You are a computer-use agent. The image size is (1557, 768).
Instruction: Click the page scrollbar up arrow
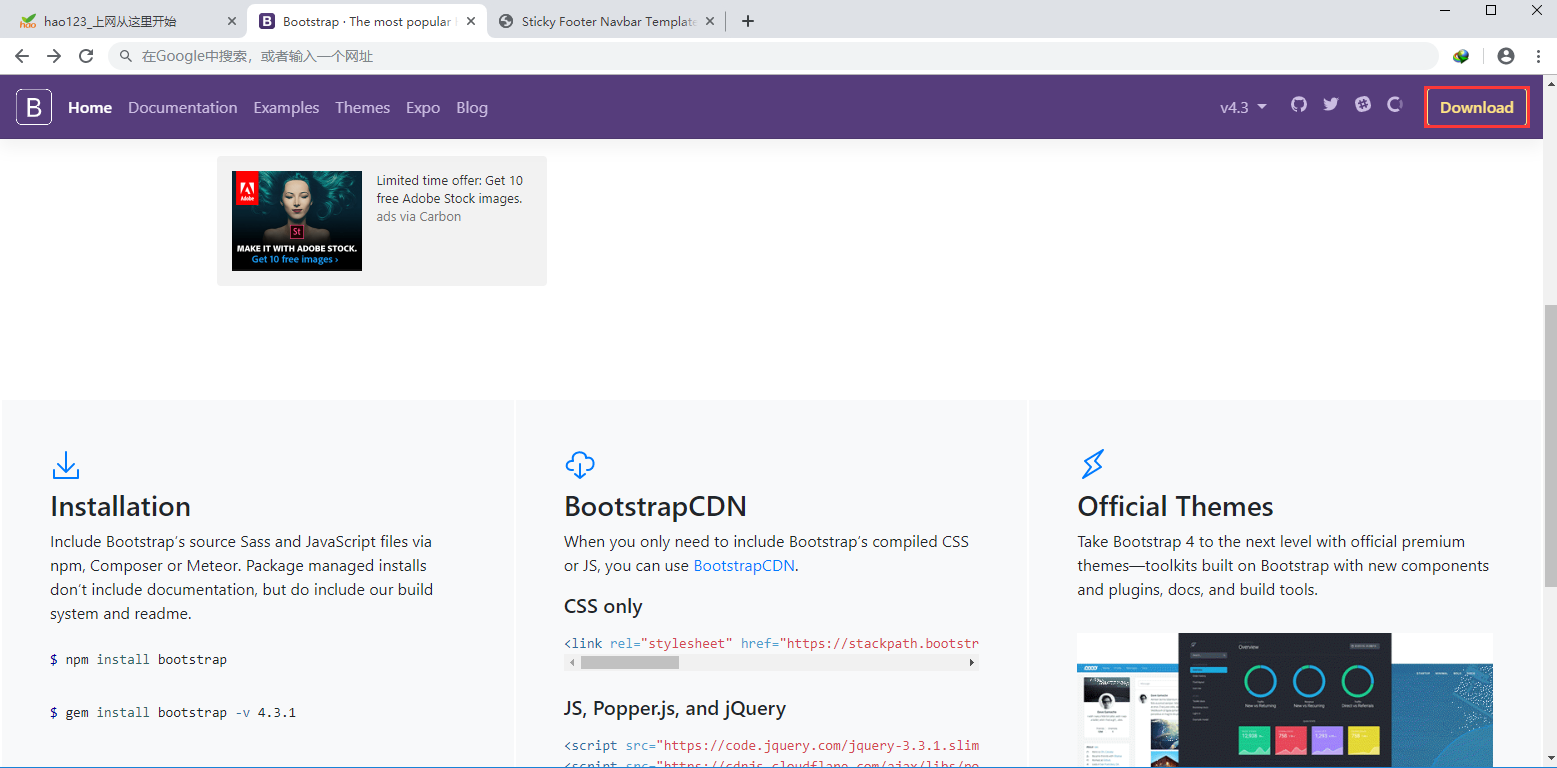(x=1549, y=83)
